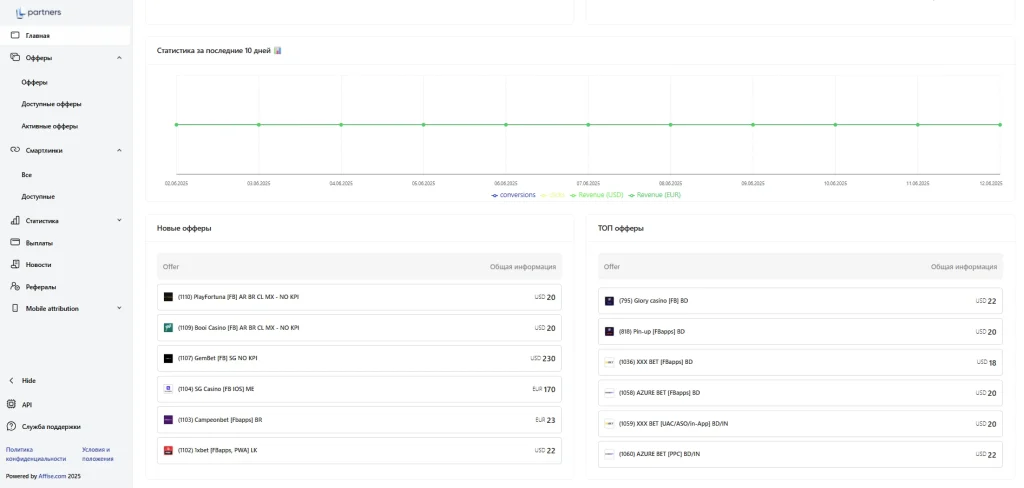Click the Glory casino offer logo
Screen dimensions: 1024x488
pyautogui.click(x=609, y=301)
